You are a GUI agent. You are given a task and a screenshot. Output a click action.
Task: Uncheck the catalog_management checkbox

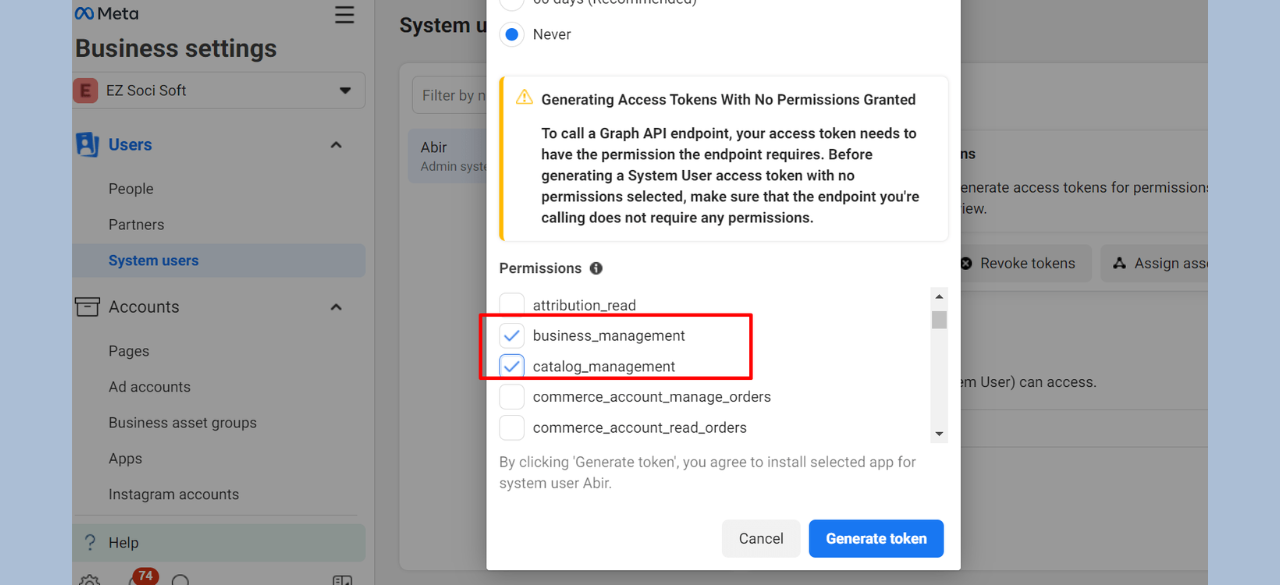point(512,366)
